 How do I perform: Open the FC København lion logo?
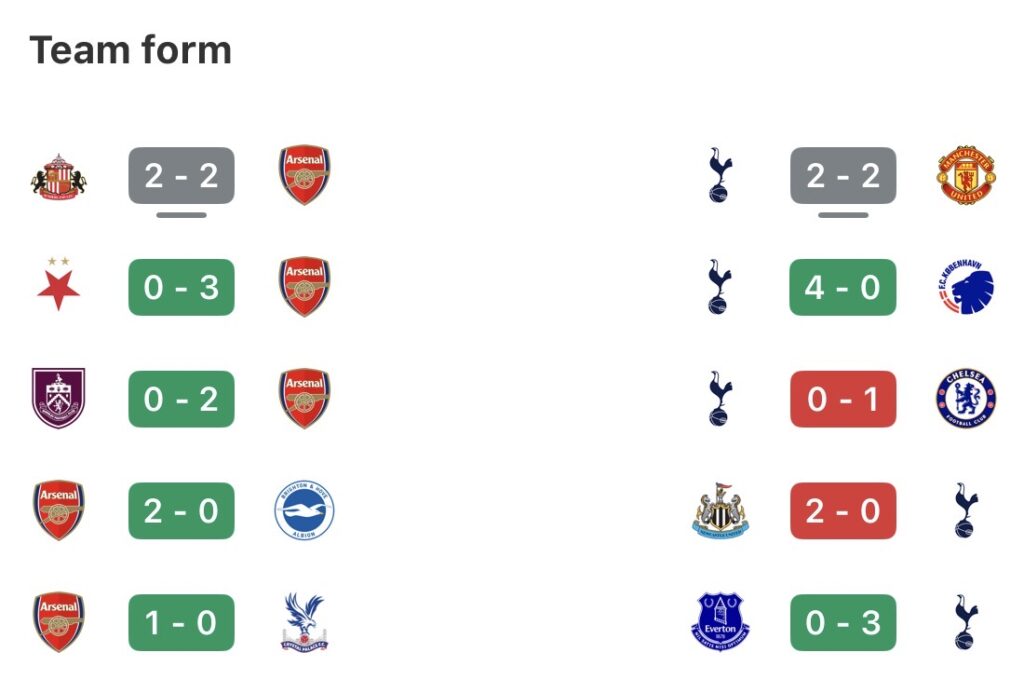point(966,288)
